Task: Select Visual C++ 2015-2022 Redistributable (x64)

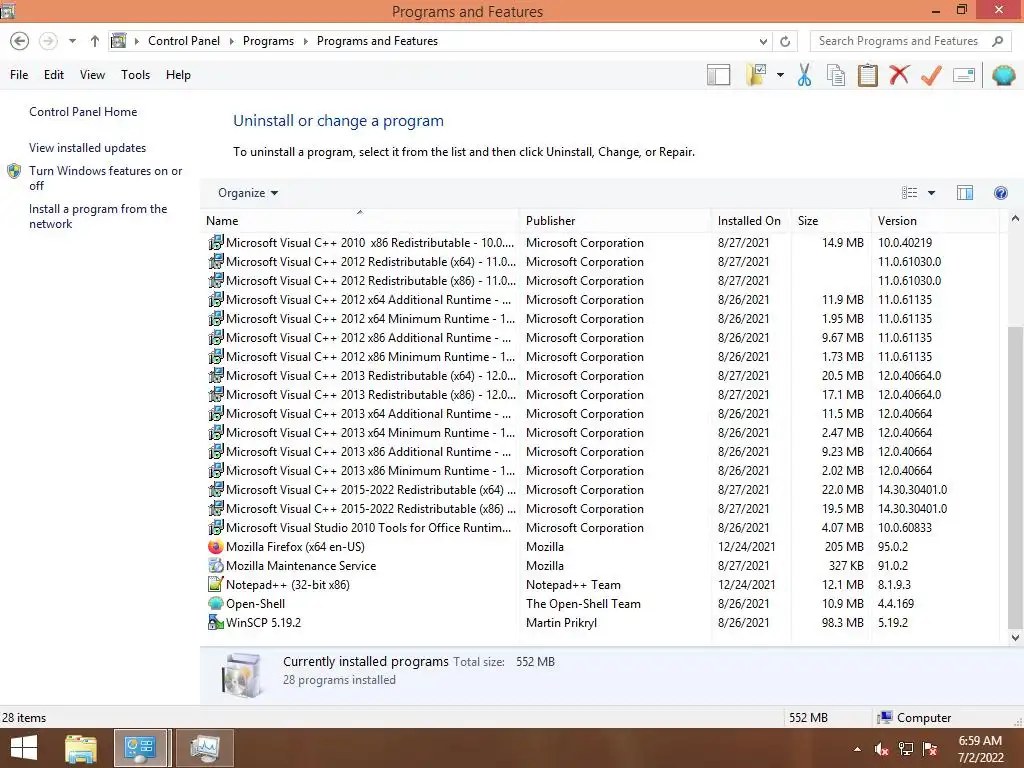Action: point(601,490)
